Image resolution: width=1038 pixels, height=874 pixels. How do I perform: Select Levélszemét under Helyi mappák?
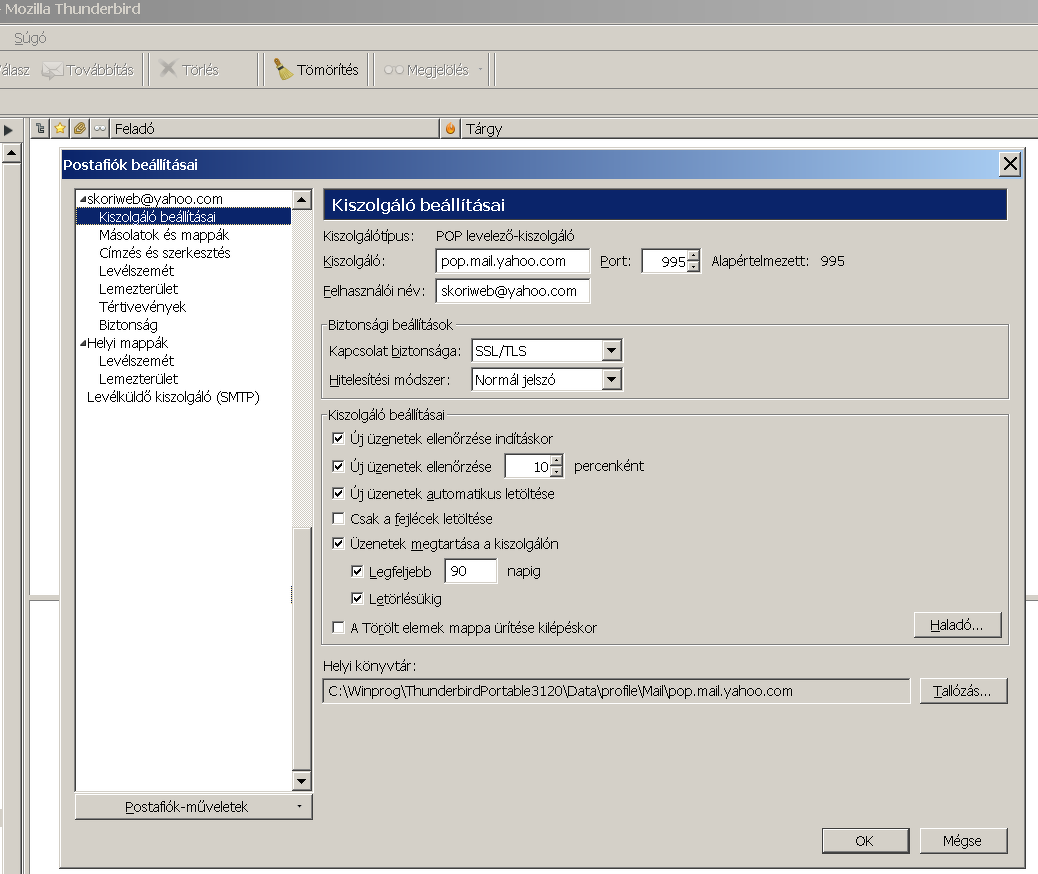[136, 362]
